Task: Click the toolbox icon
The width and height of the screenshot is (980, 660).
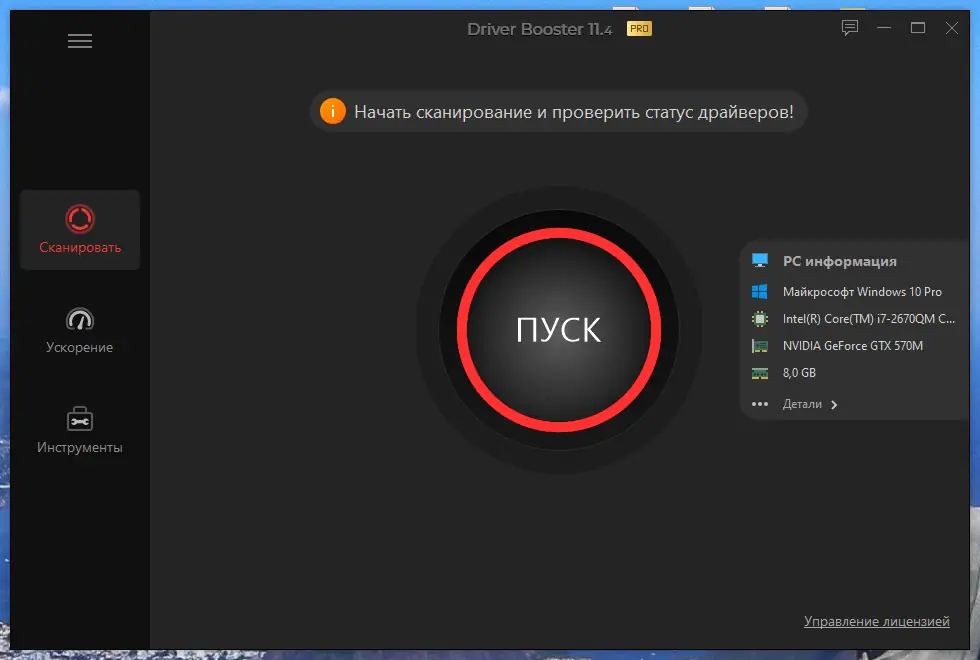Action: click(80, 419)
